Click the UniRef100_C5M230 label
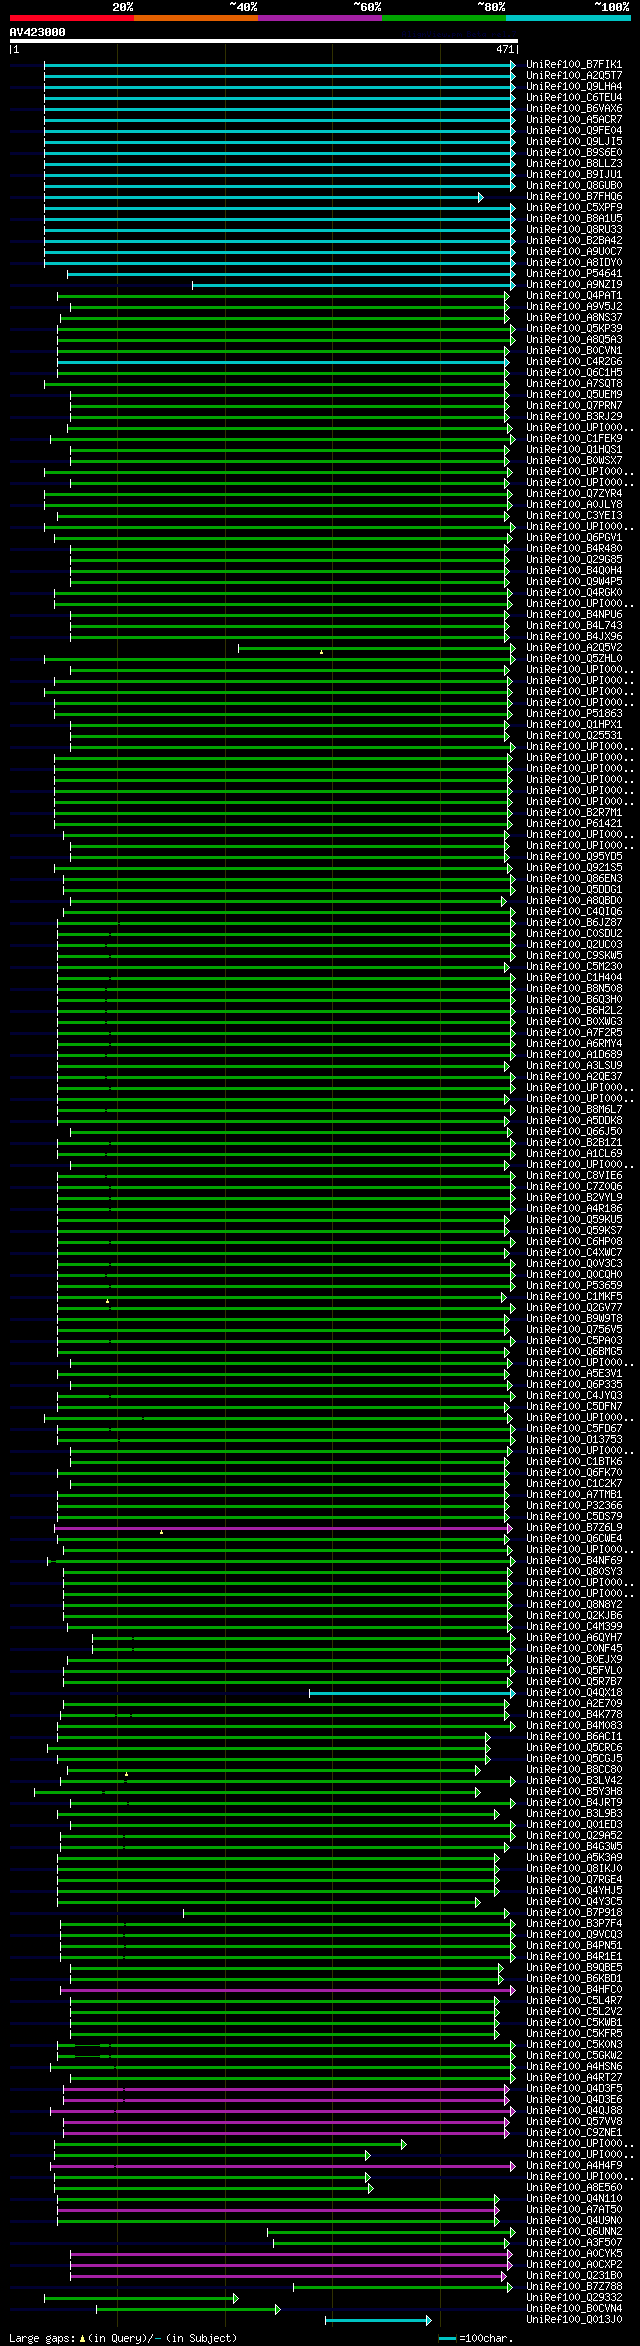Image resolution: width=640 pixels, height=2346 pixels. pos(574,967)
